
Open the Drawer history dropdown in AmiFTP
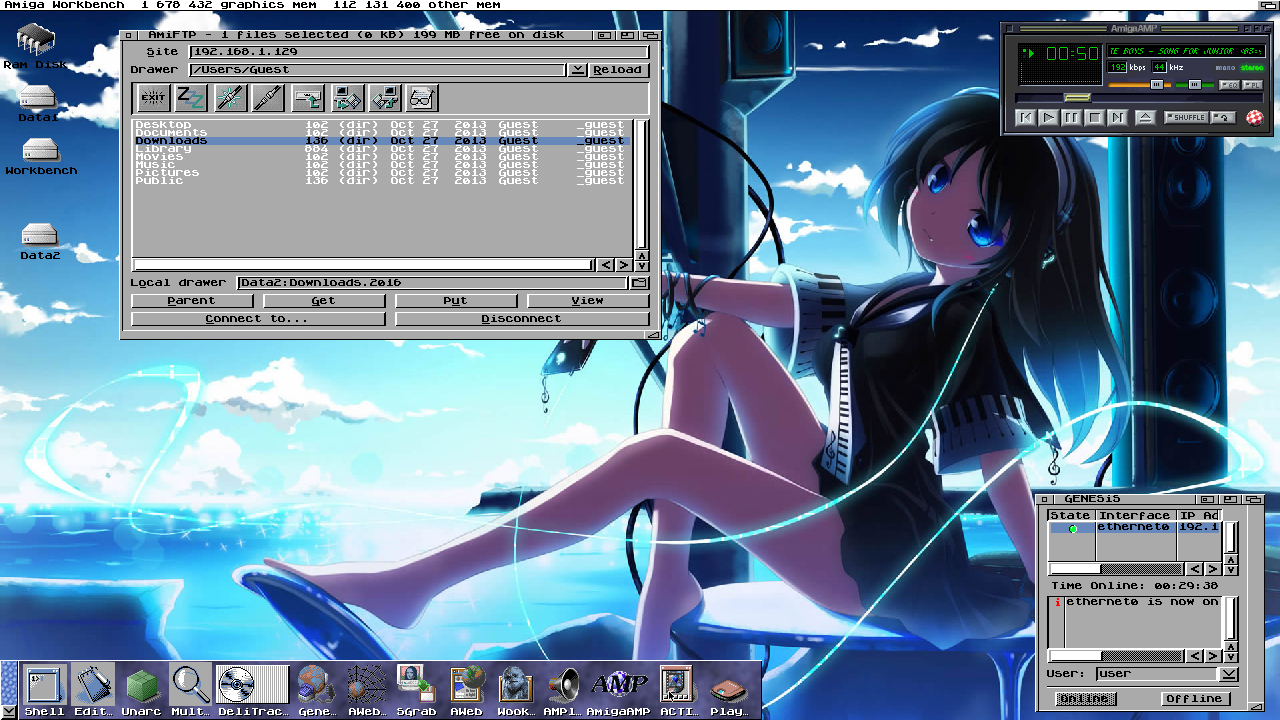(578, 70)
